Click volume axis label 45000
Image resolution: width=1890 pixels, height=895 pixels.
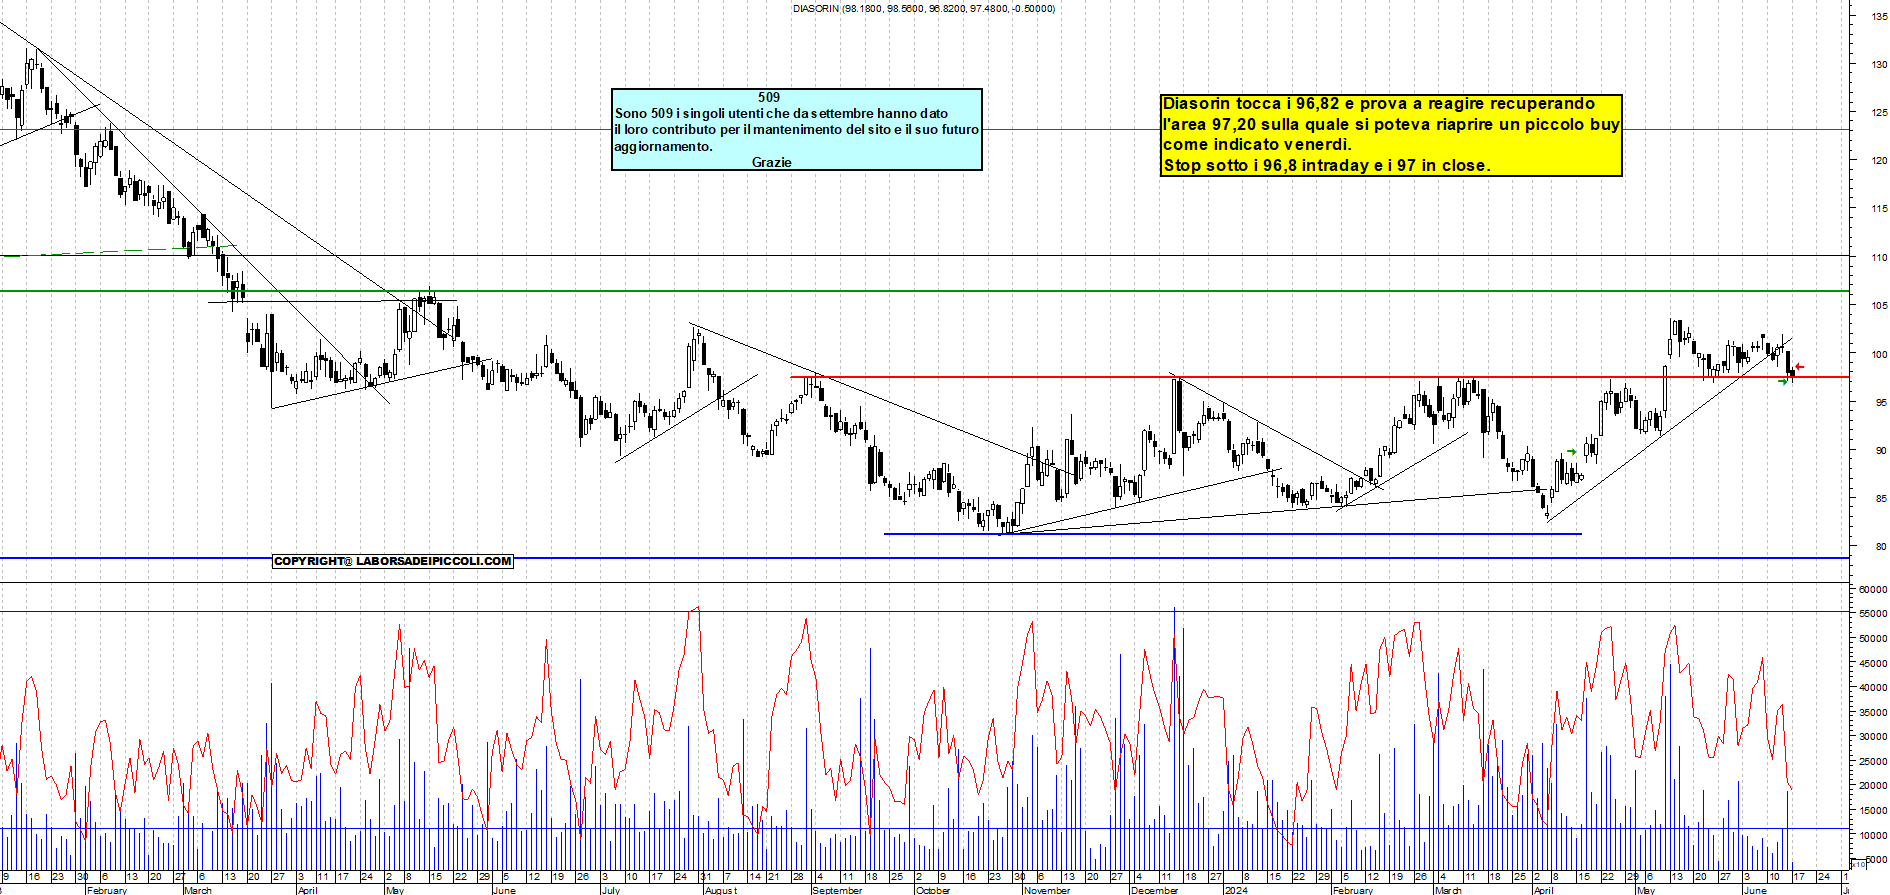1874,664
